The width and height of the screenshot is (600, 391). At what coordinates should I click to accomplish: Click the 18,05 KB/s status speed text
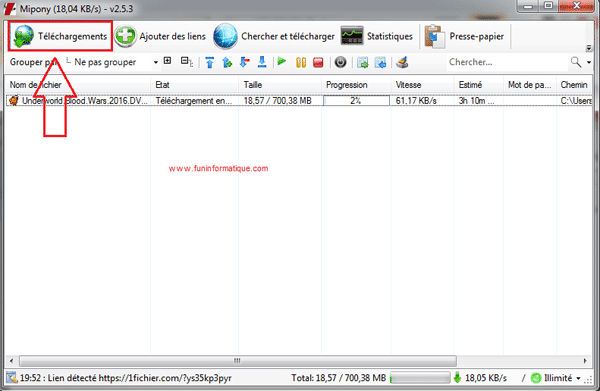click(x=486, y=378)
